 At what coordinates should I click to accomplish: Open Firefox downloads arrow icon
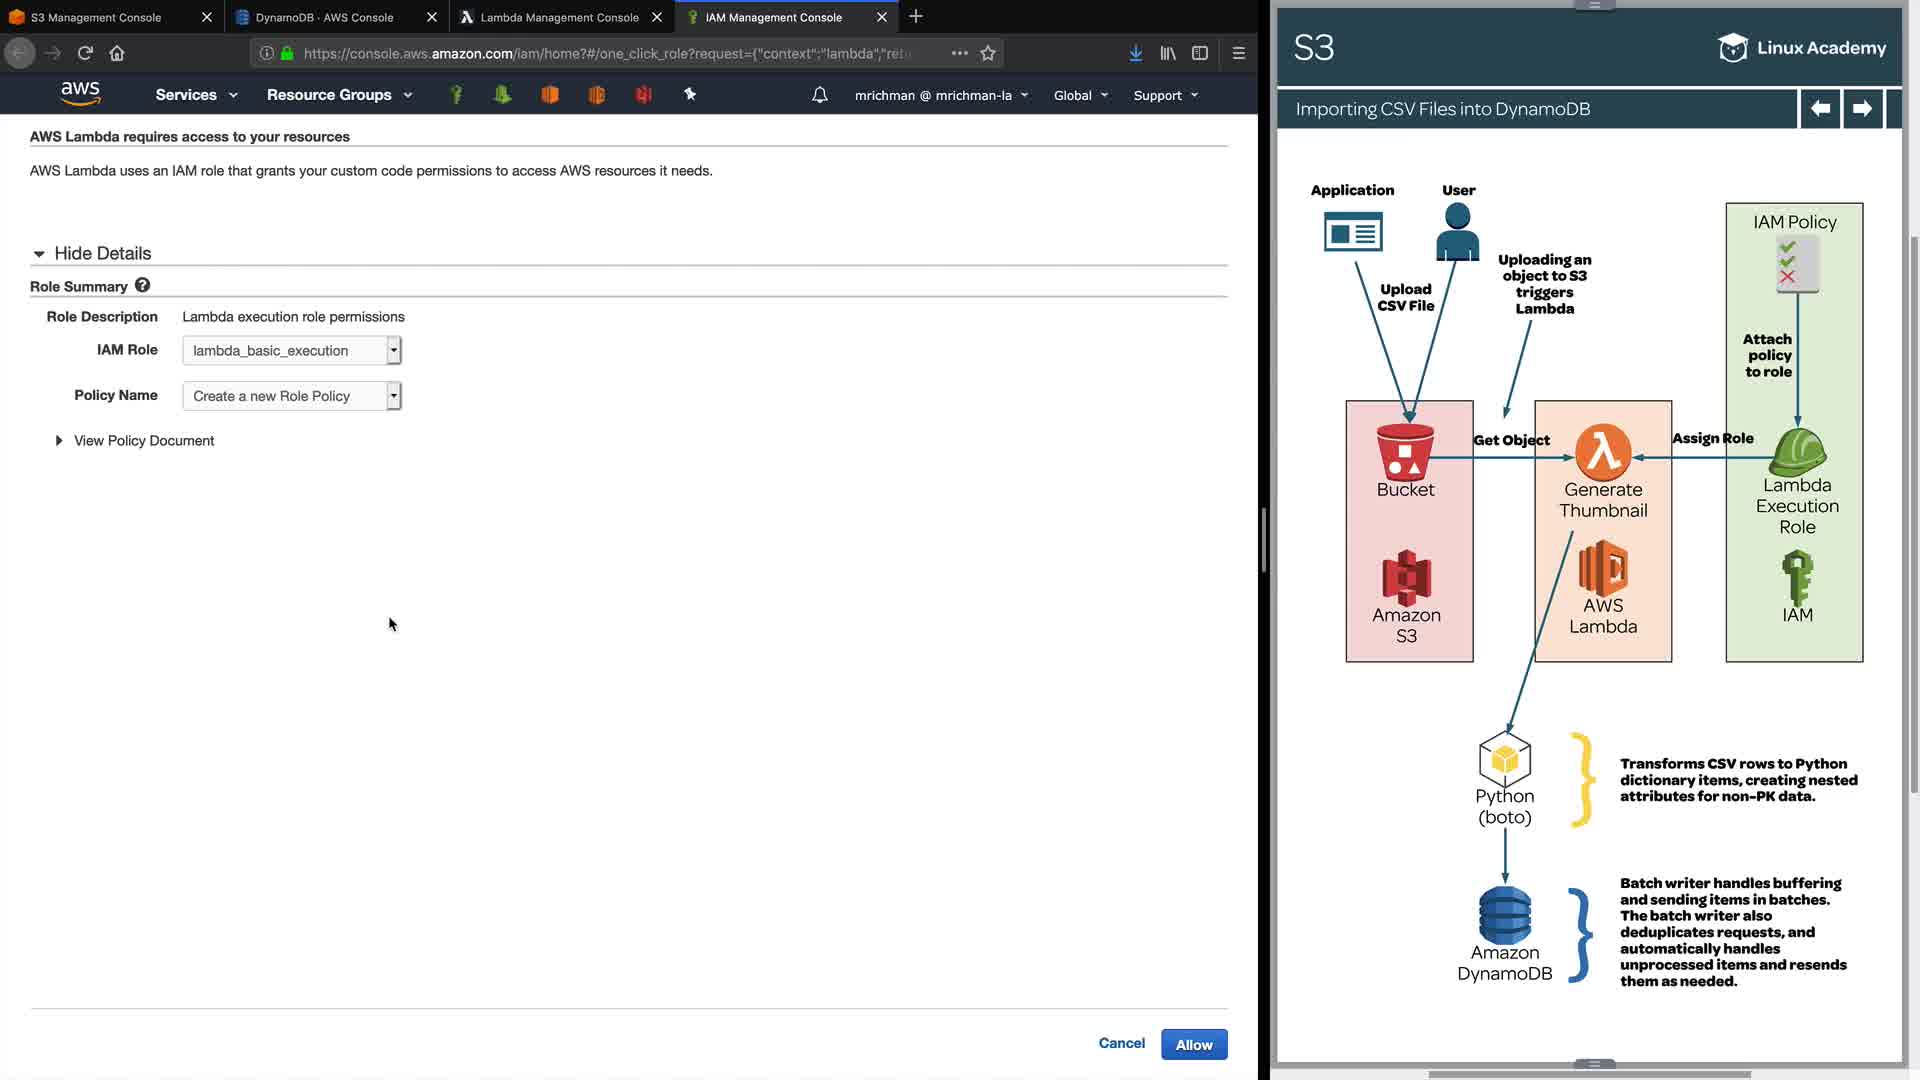click(1135, 53)
